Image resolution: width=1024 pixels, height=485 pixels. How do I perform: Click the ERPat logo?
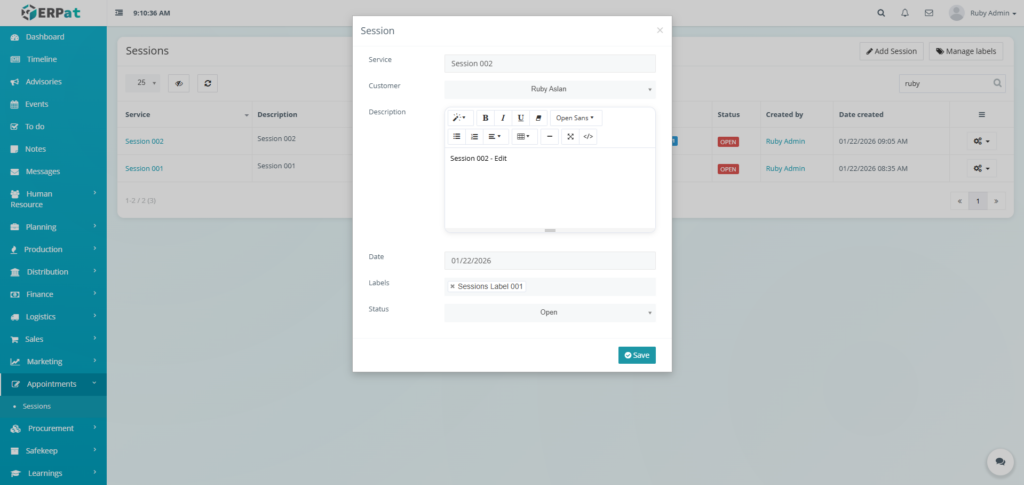pyautogui.click(x=53, y=12)
